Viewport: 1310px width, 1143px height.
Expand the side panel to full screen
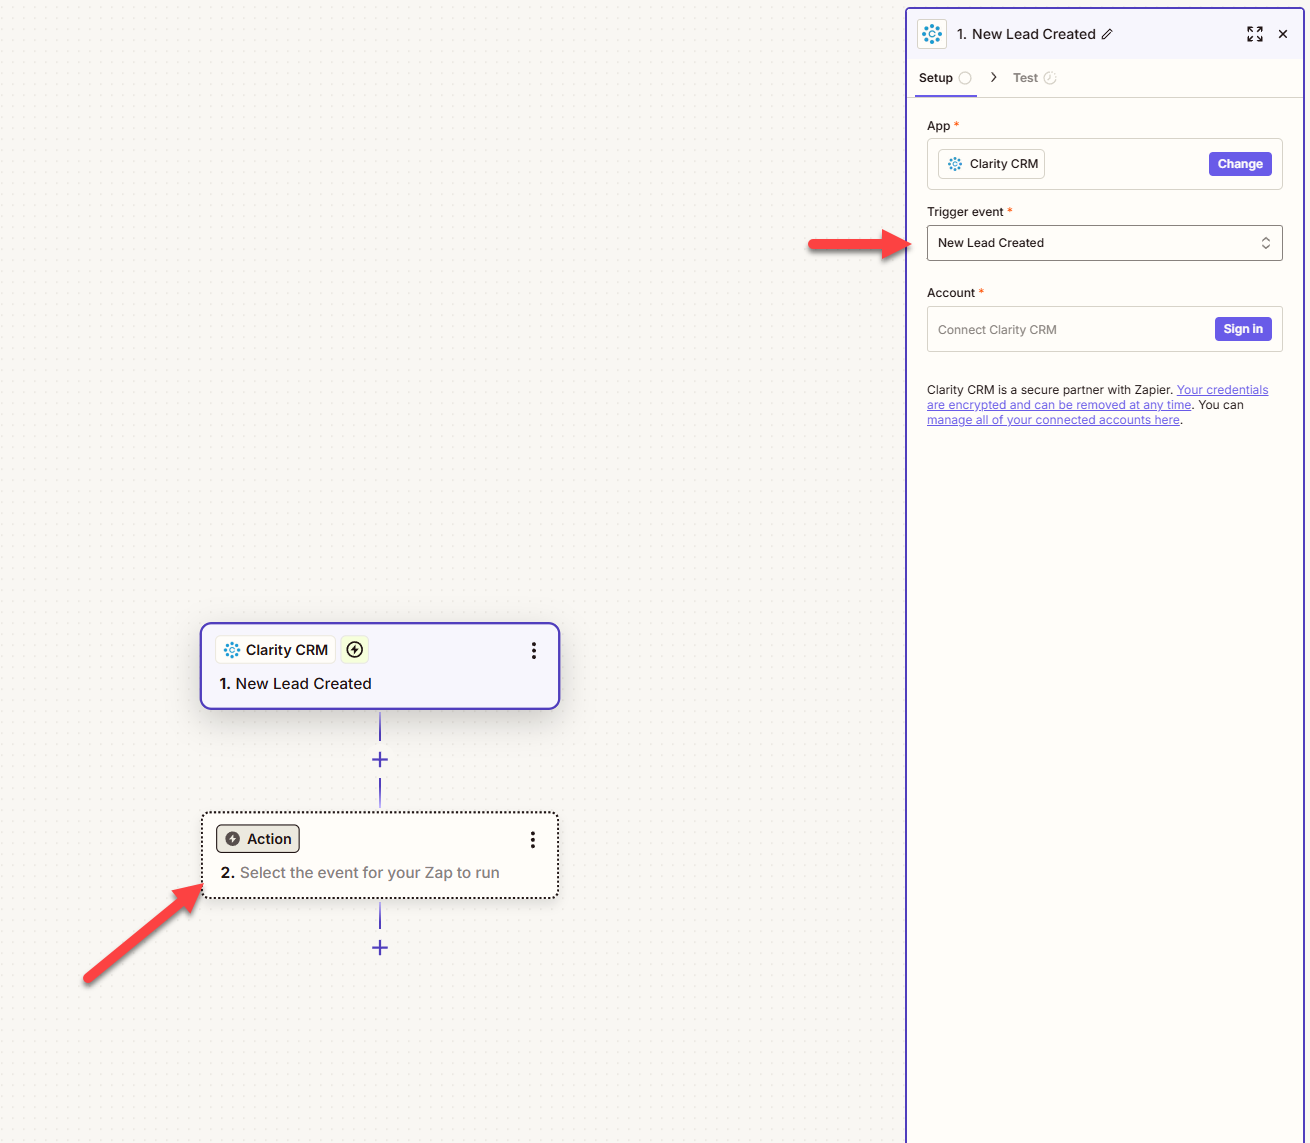click(x=1255, y=34)
